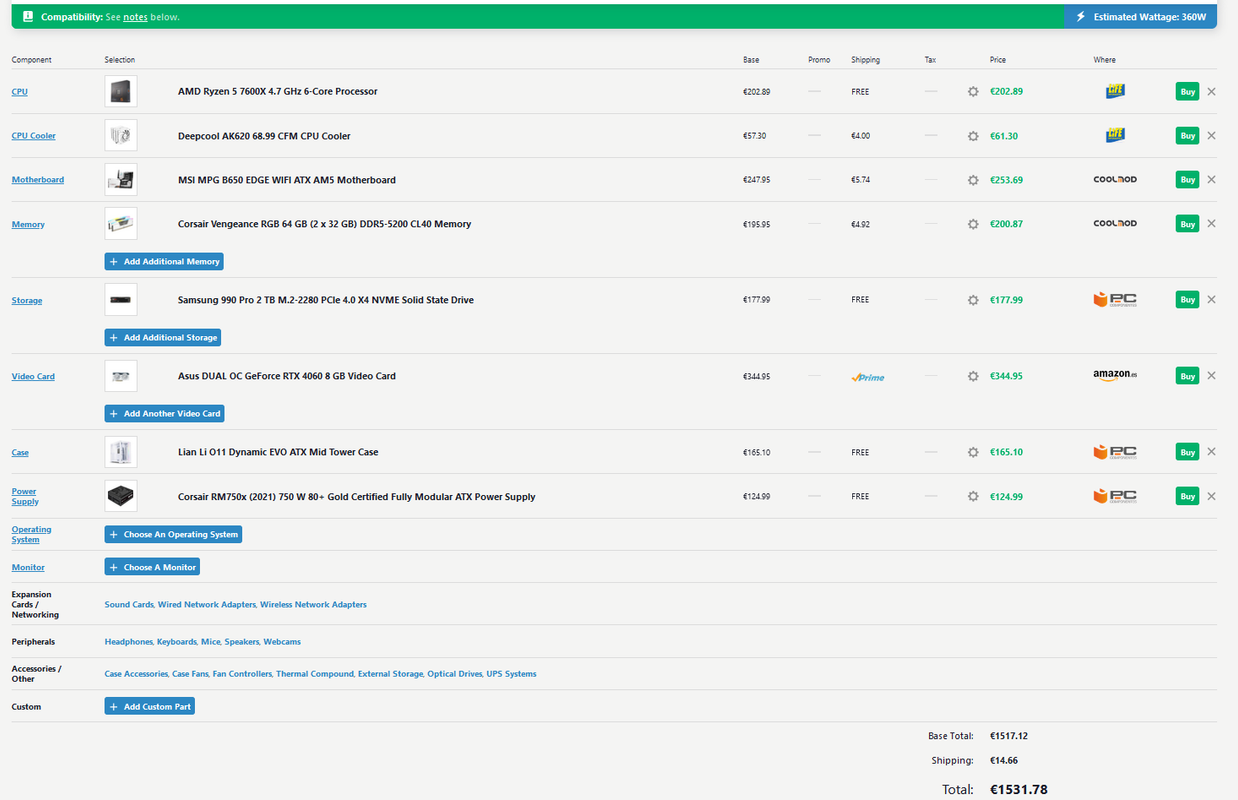Click gear icon in Motherboard row
The width and height of the screenshot is (1238, 800).
pos(973,180)
